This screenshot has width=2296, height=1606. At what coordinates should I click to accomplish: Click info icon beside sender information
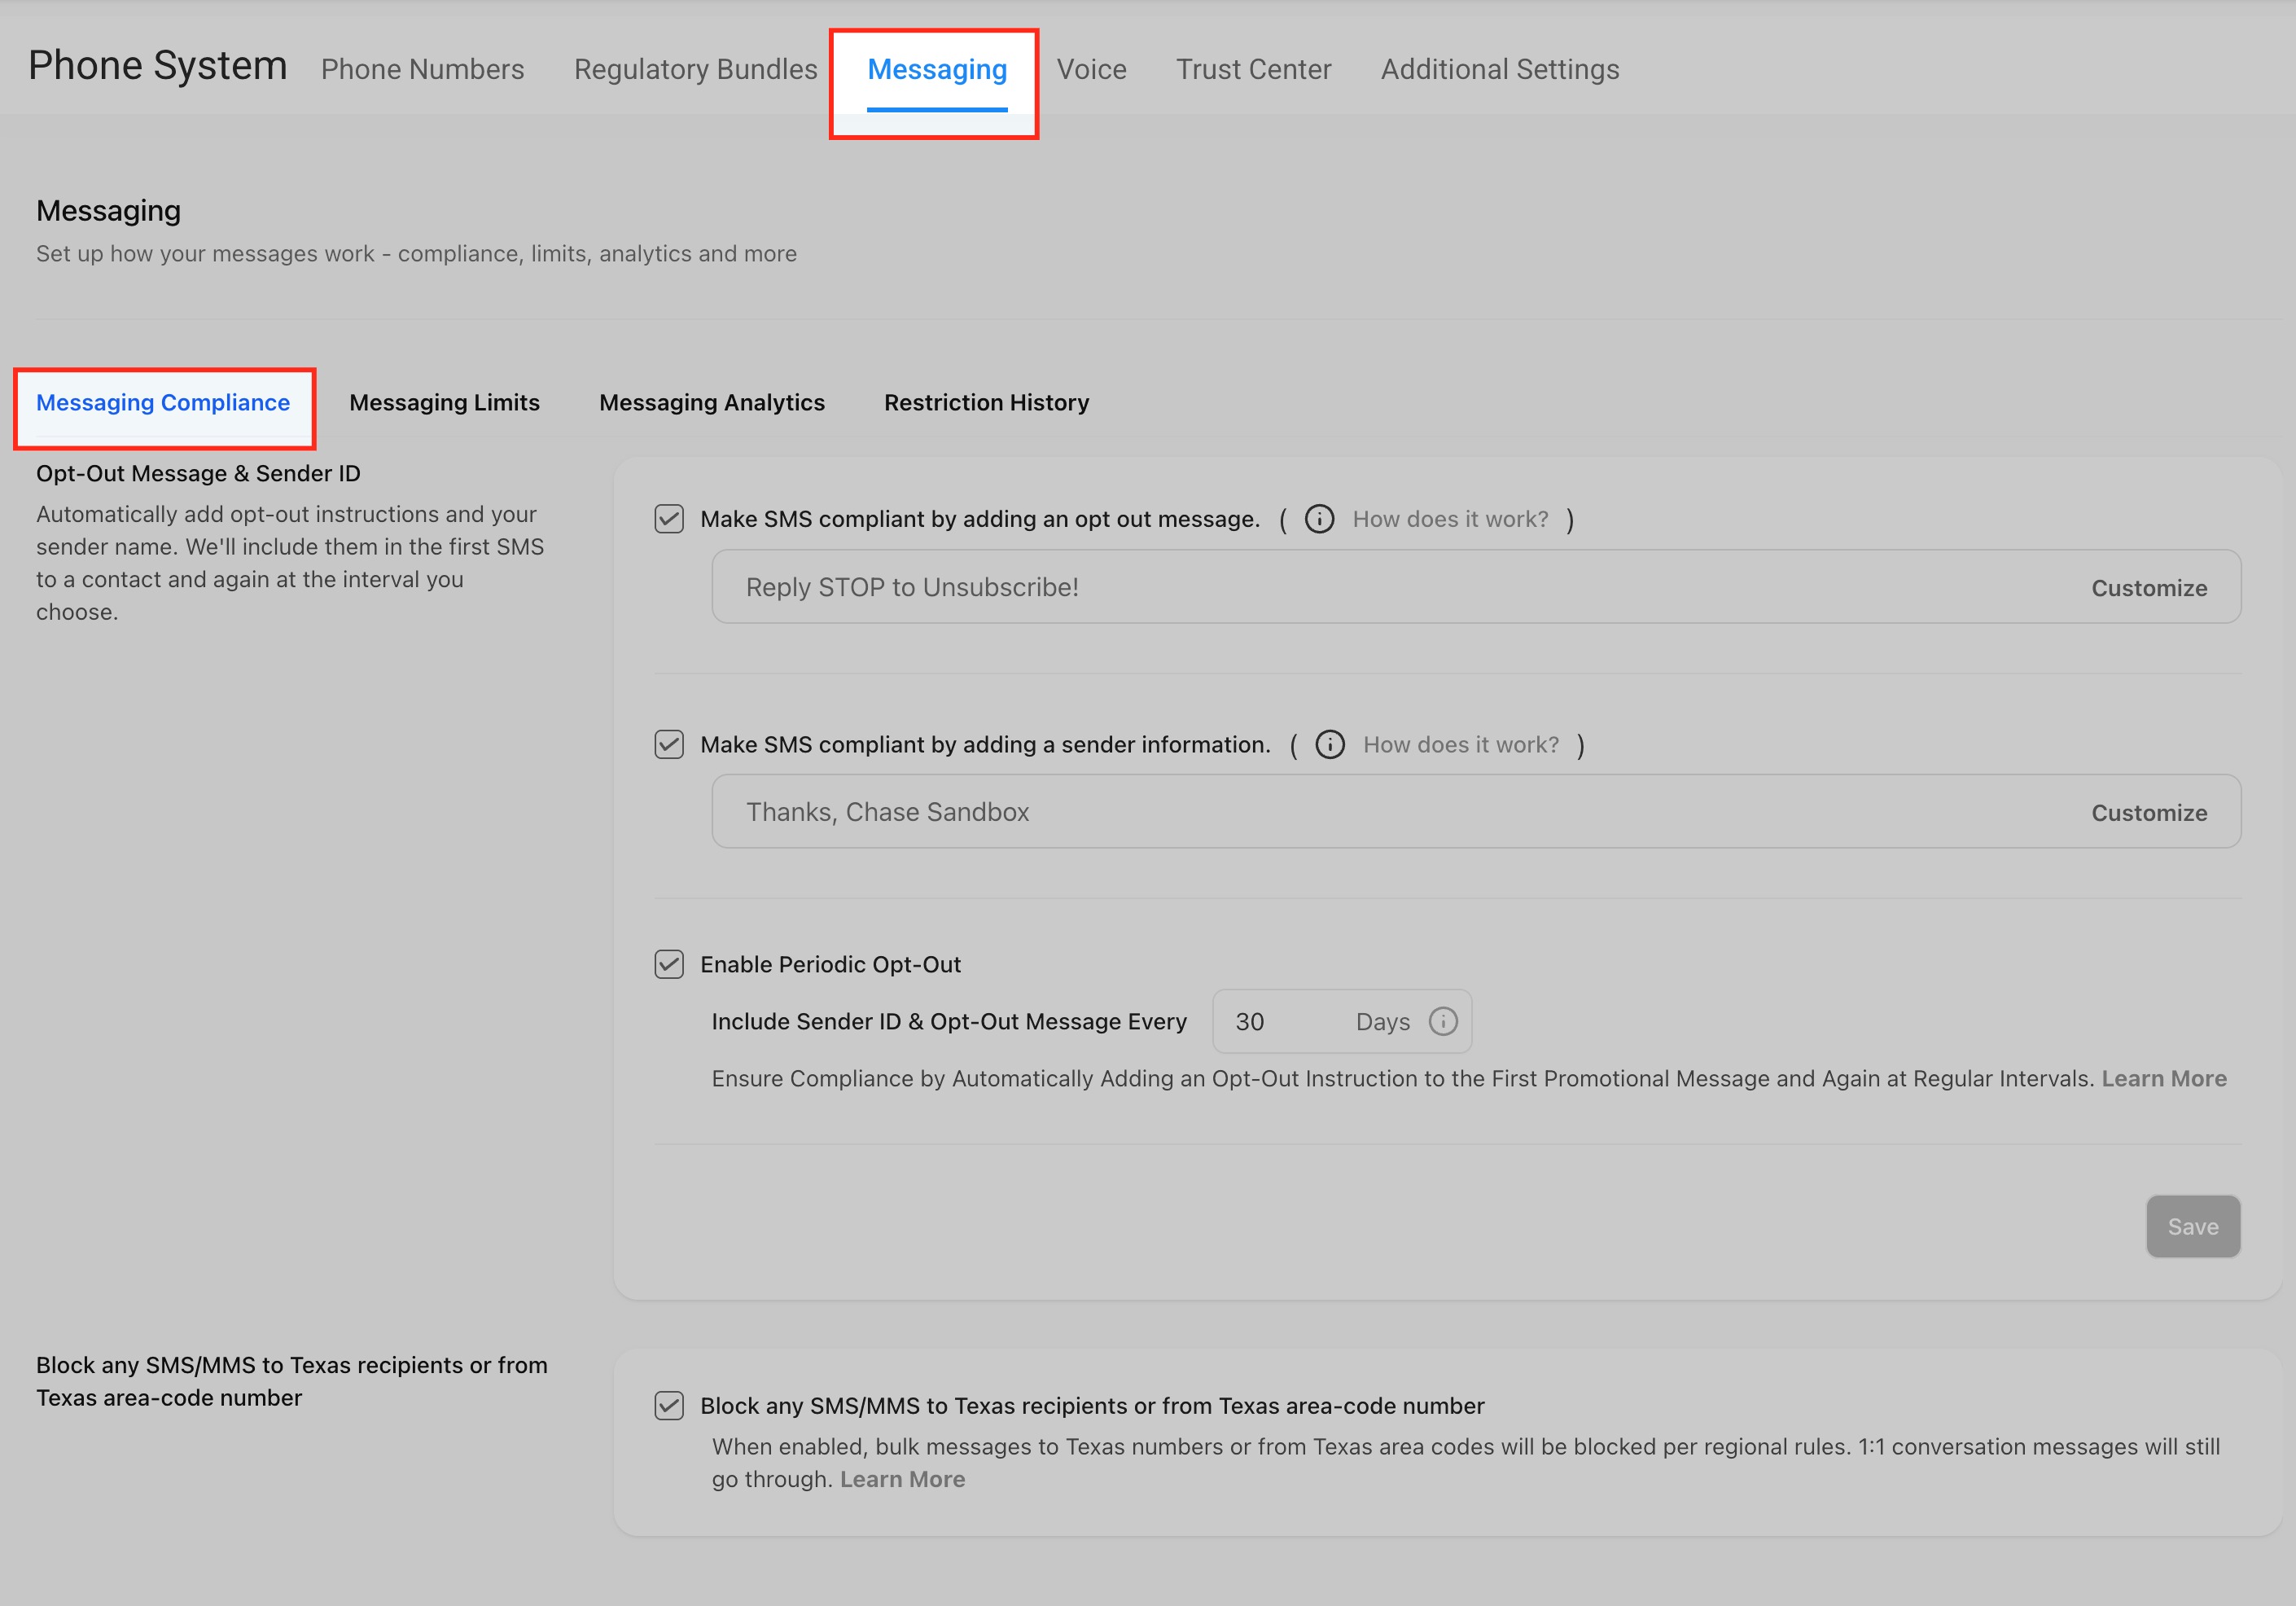pos(1329,745)
